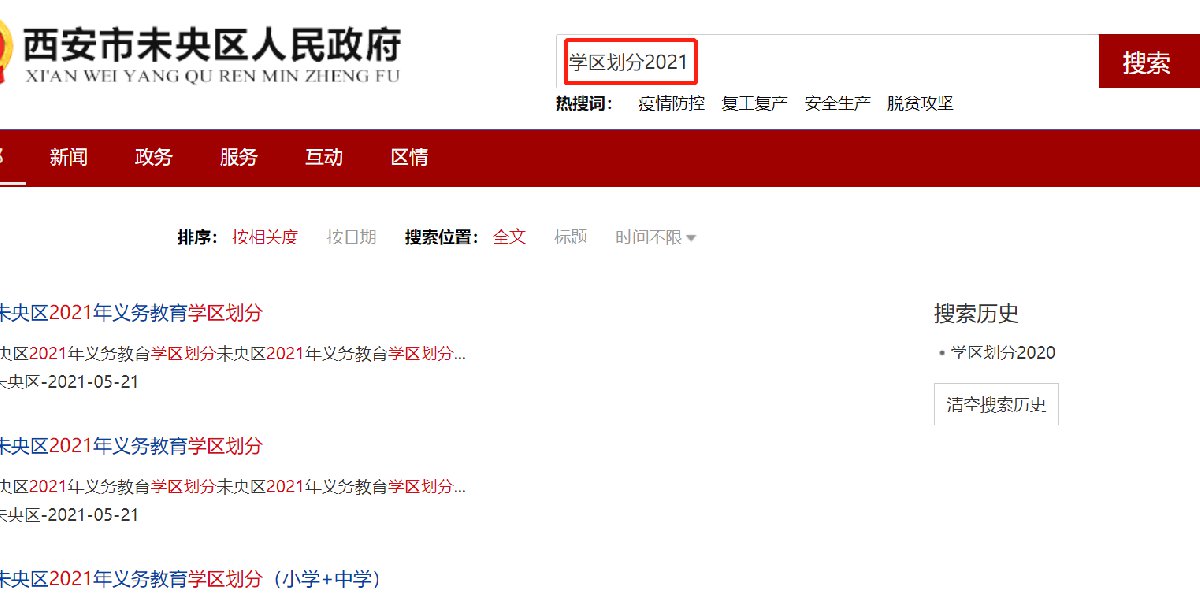Set search position to 标题
Image resolution: width=1200 pixels, height=600 pixels.
(x=571, y=237)
